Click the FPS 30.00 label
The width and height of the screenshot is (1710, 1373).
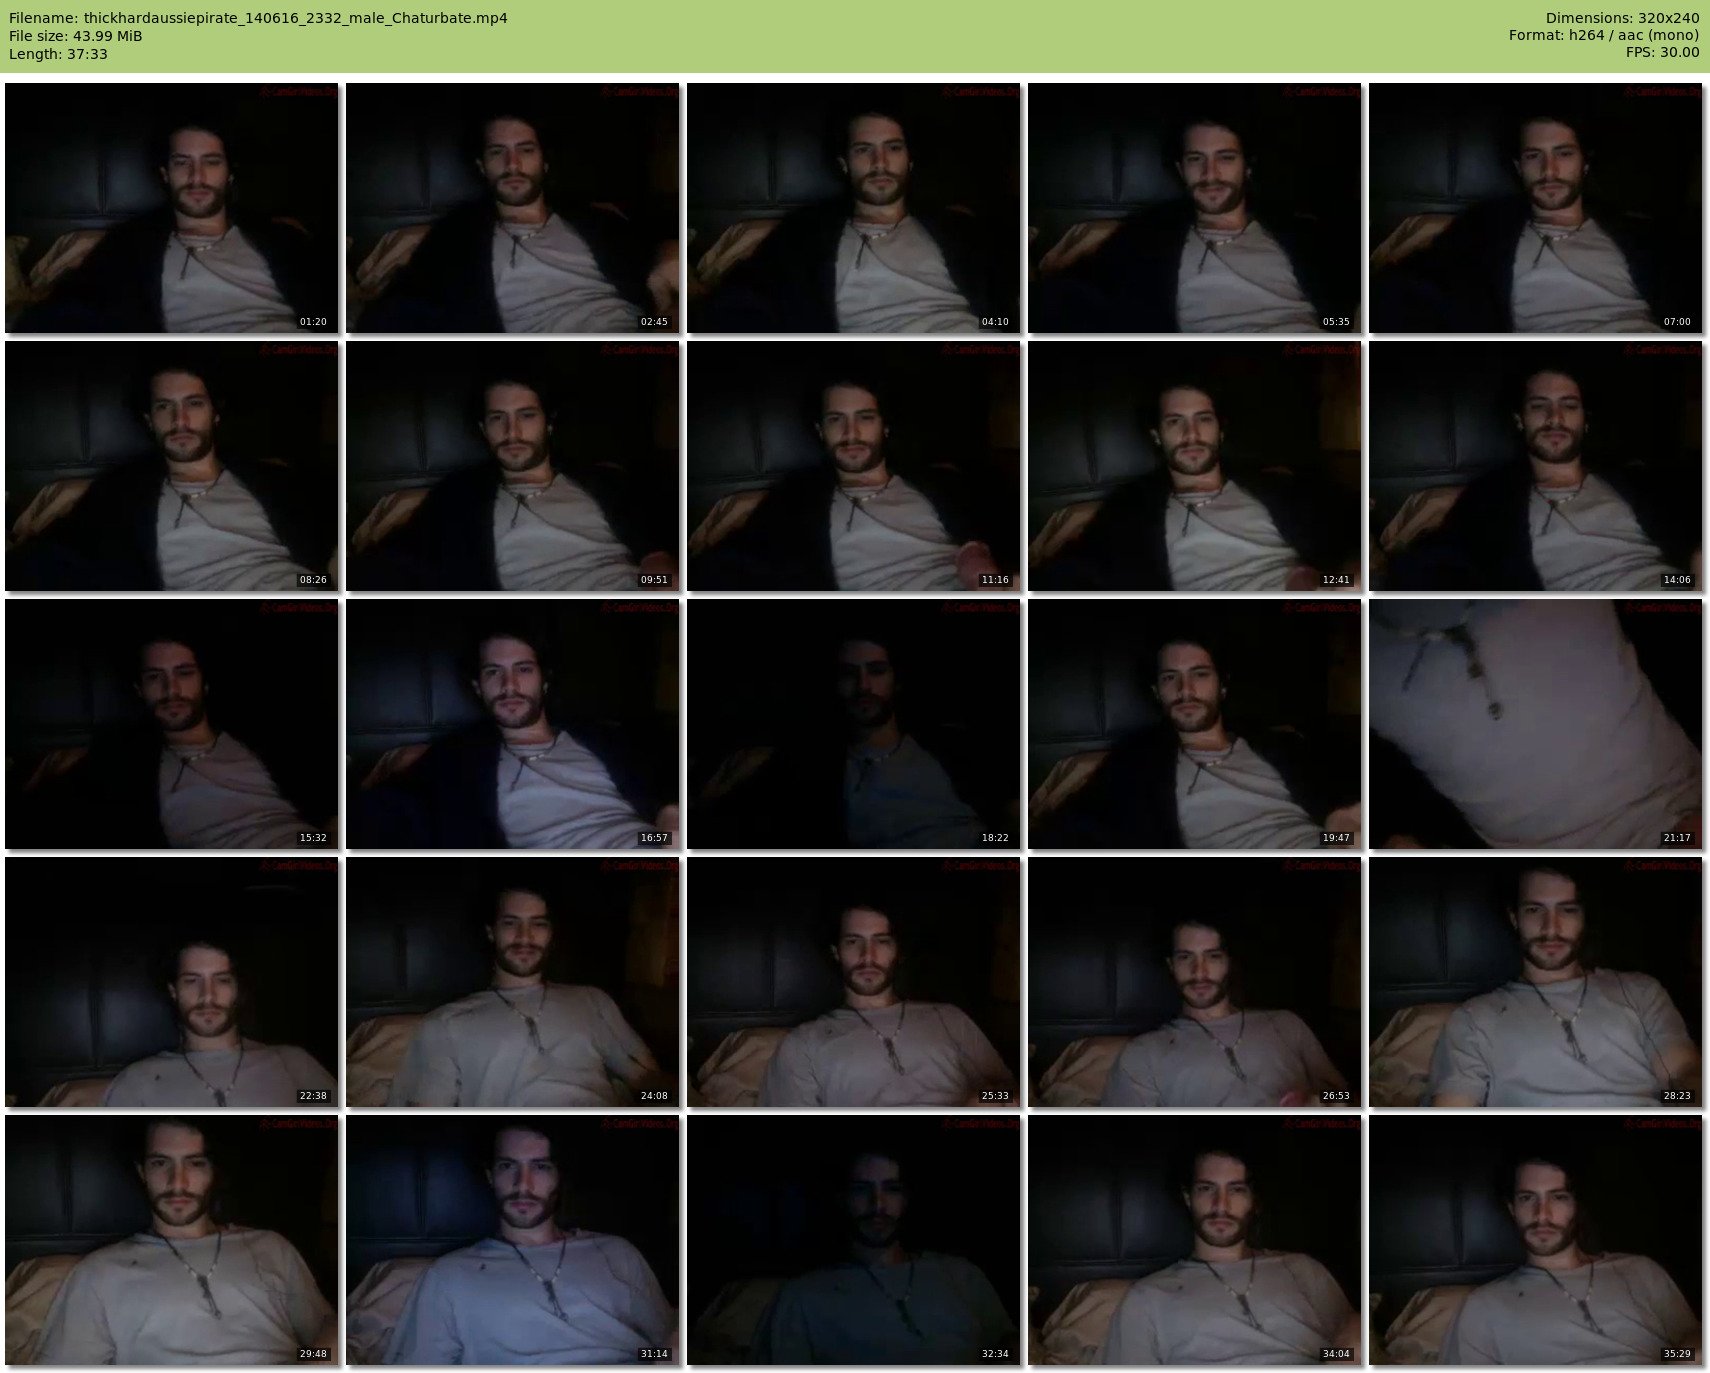(1662, 52)
